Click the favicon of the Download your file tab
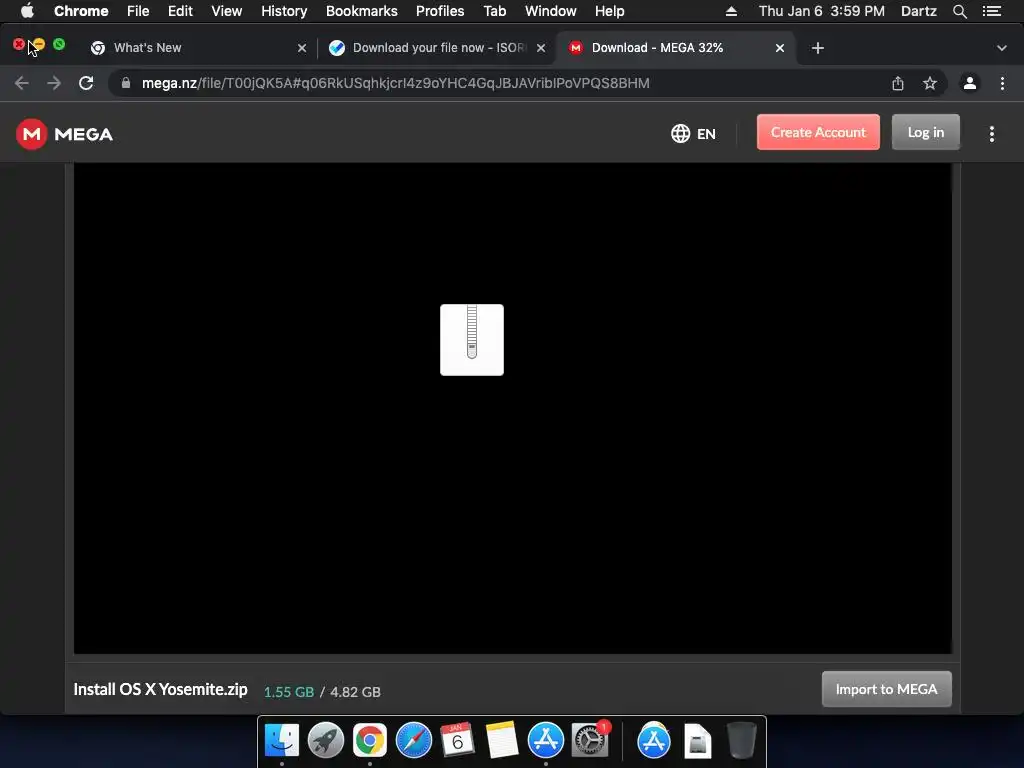The image size is (1024, 768). (337, 48)
